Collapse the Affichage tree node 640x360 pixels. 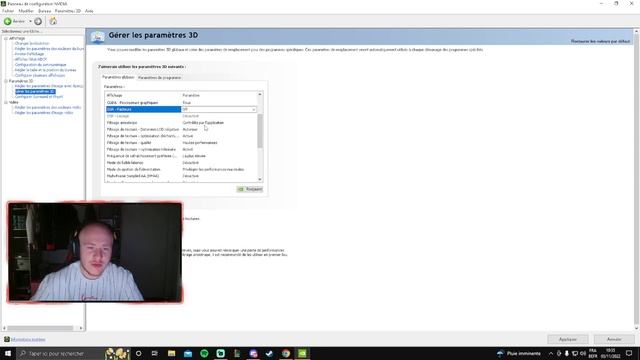6,38
